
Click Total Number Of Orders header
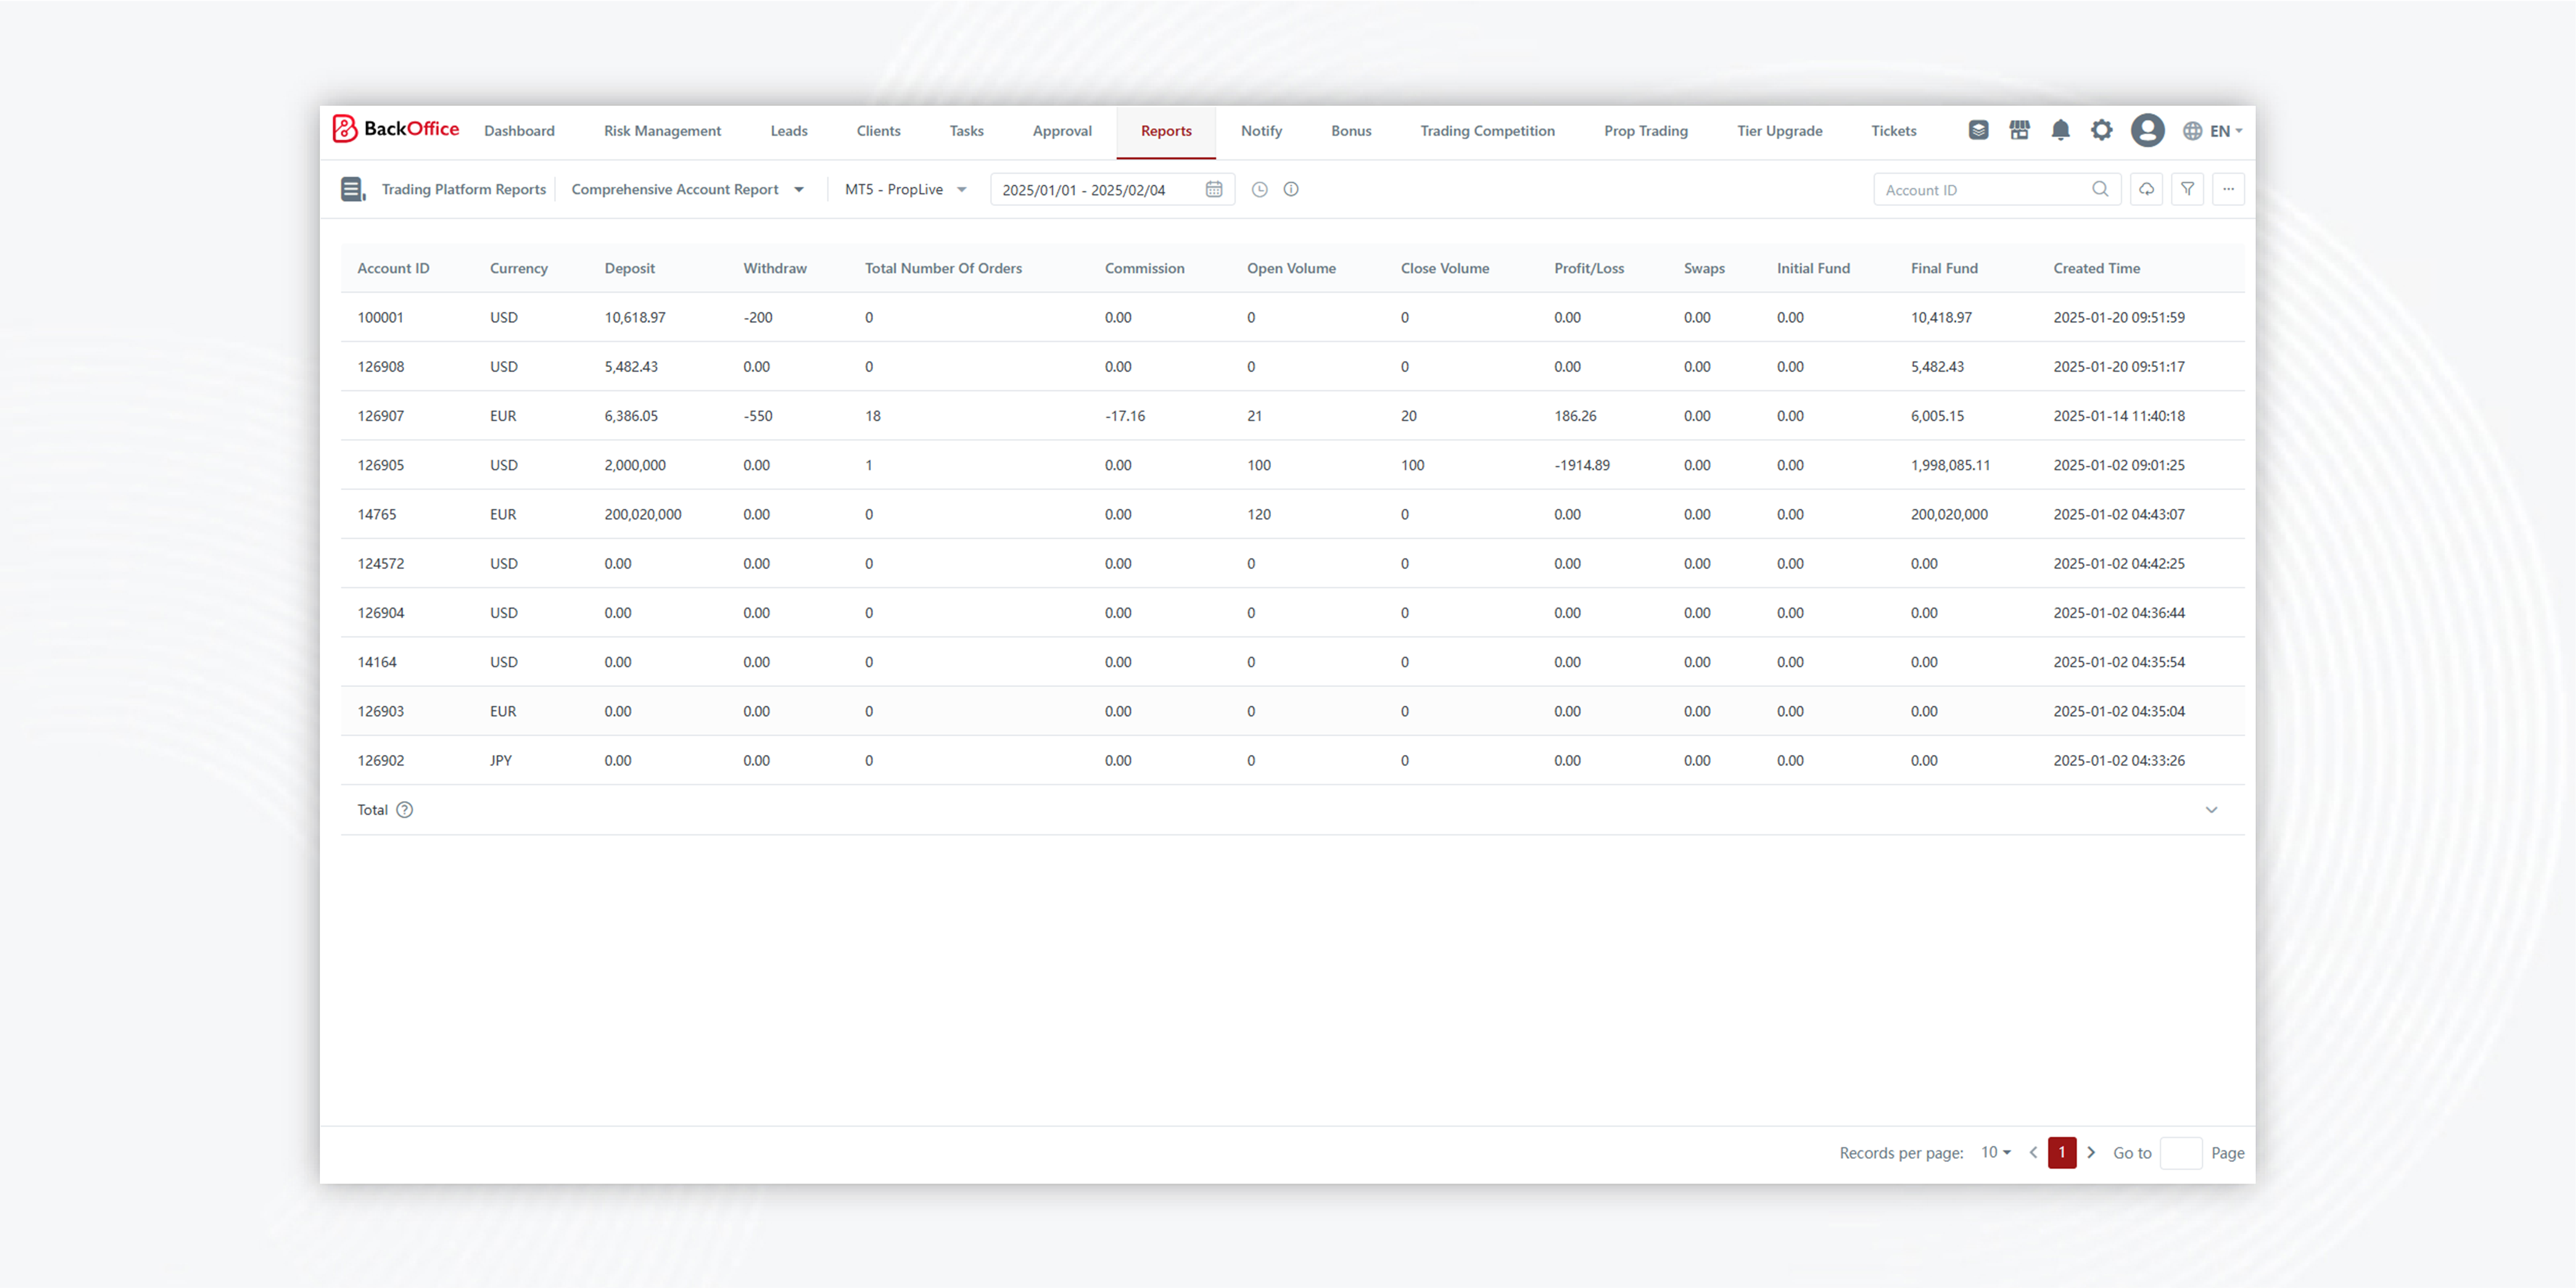(x=943, y=268)
